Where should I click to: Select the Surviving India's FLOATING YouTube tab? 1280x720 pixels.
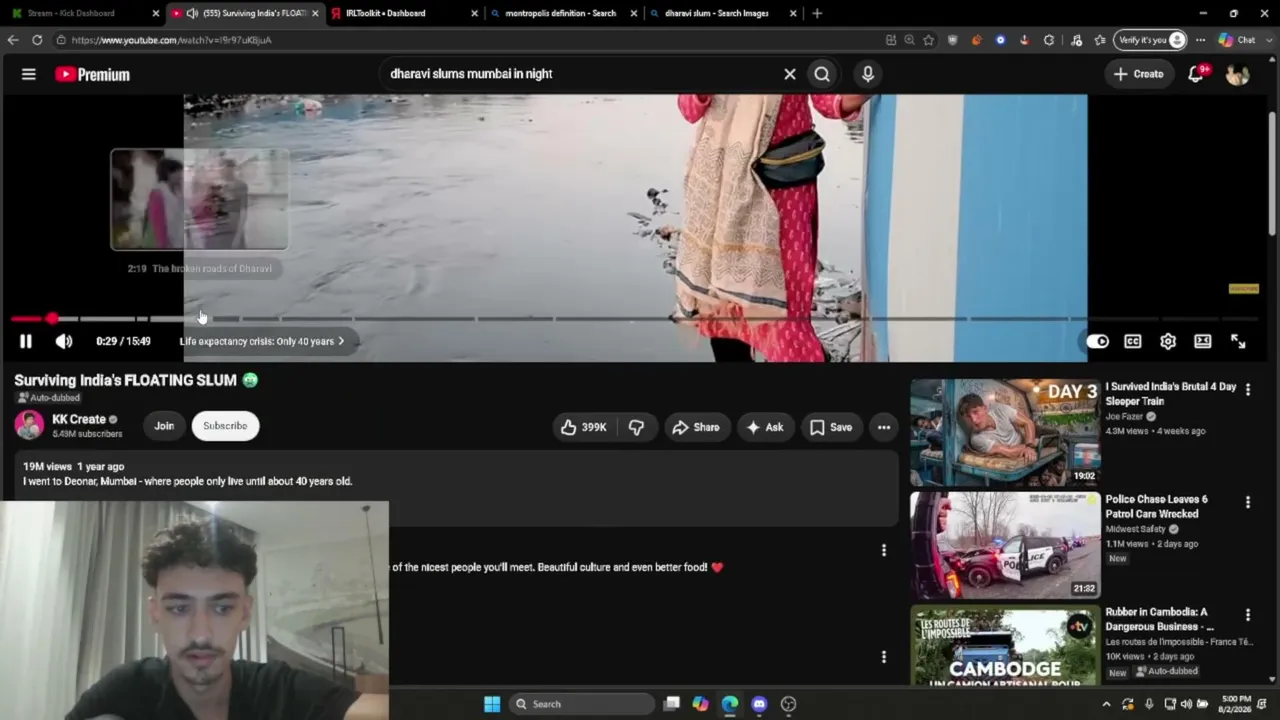245,13
